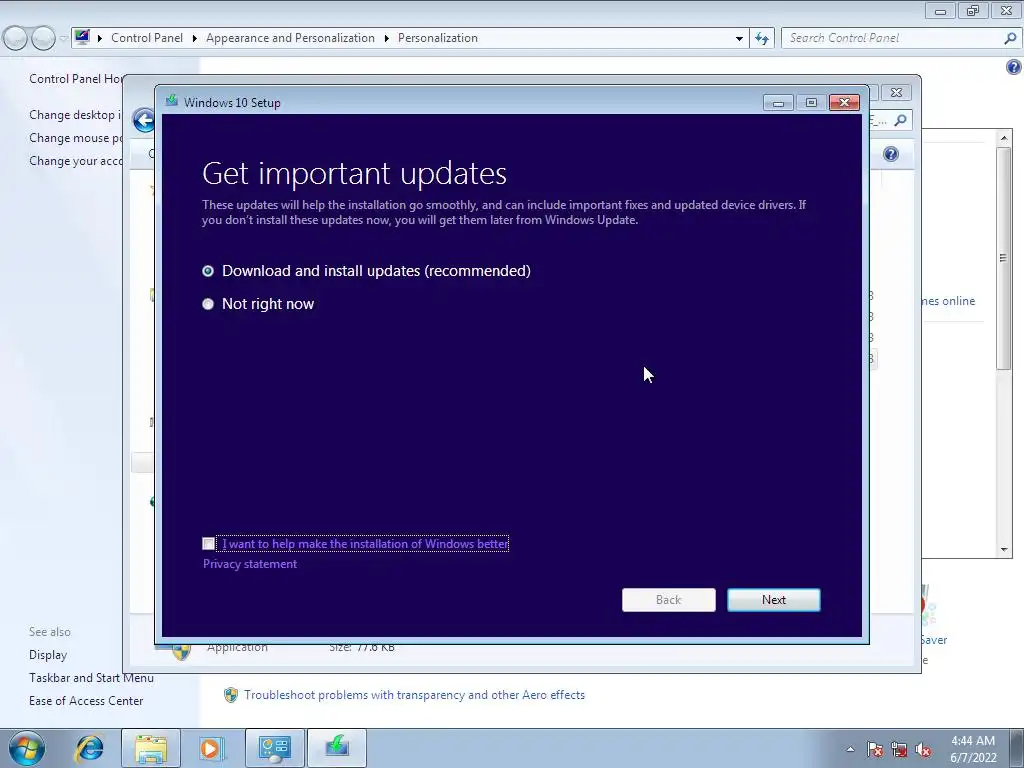Image resolution: width=1024 pixels, height=768 pixels.
Task: Open the clock showing 4:44 AM
Action: point(973,749)
